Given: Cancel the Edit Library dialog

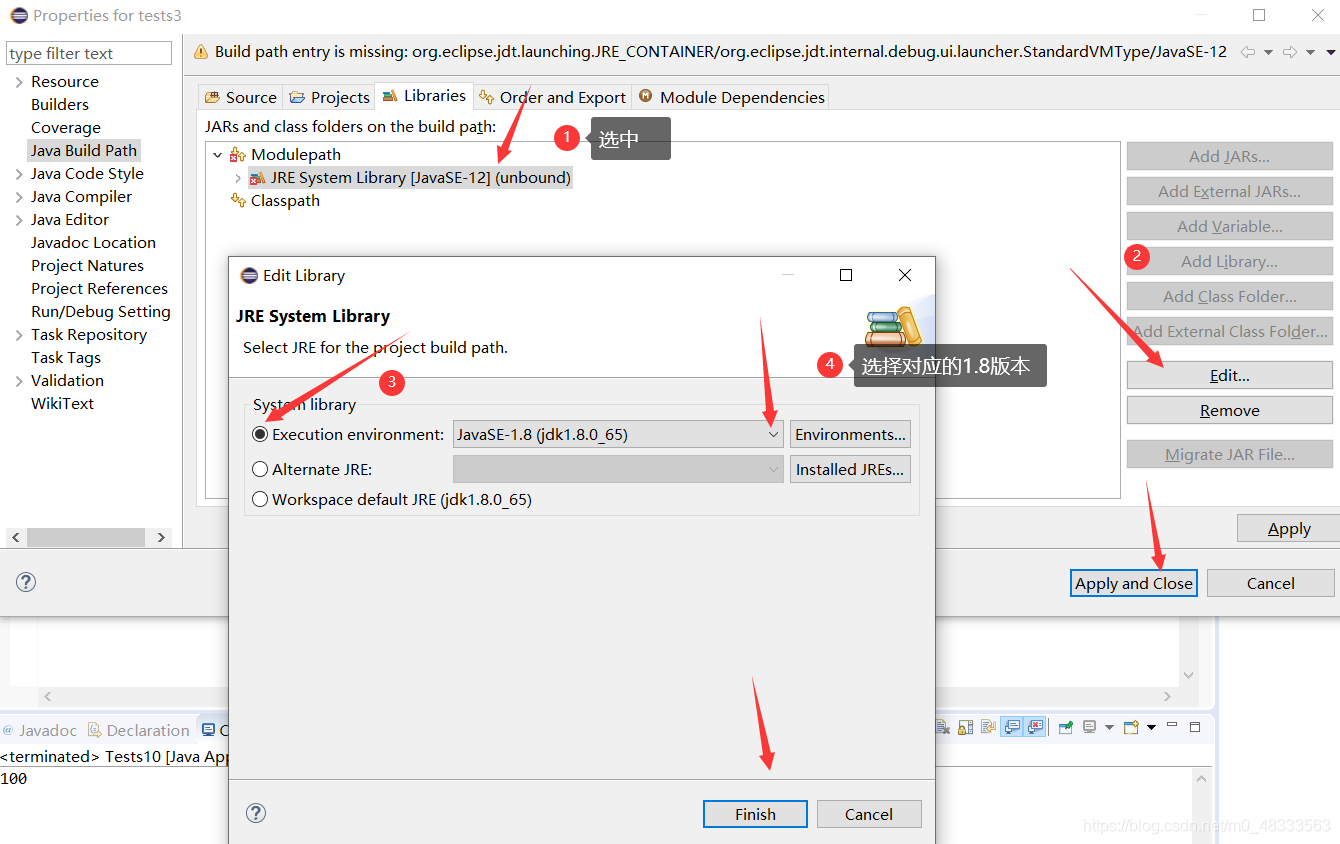Looking at the screenshot, I should pos(869,814).
